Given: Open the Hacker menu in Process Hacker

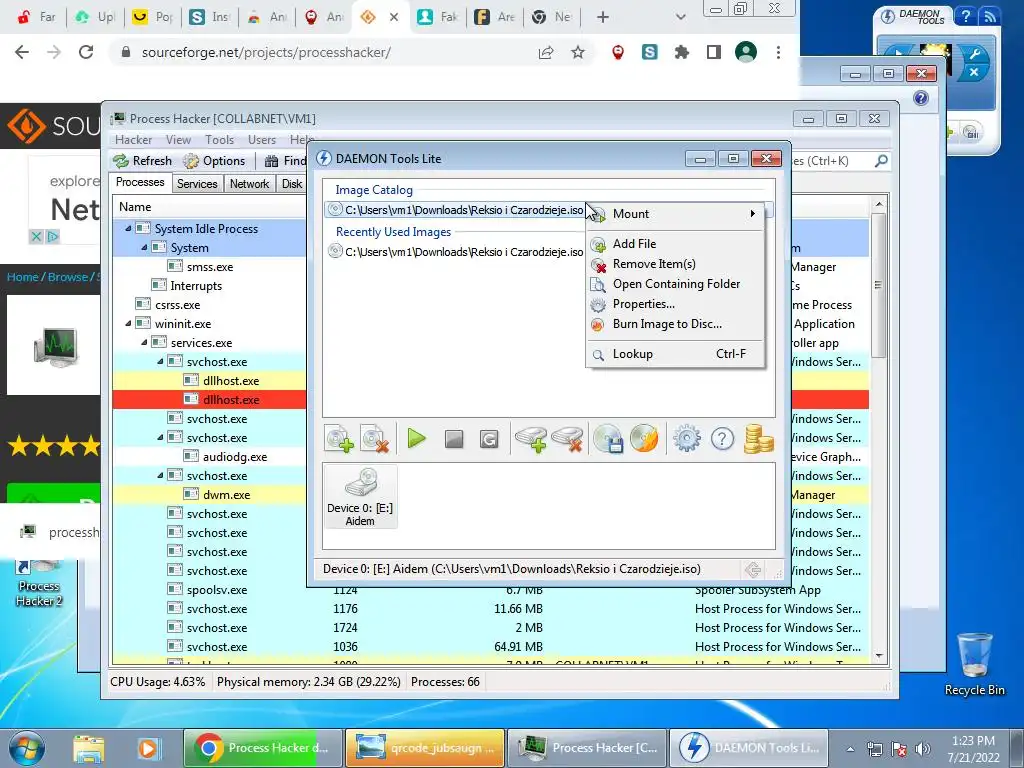Looking at the screenshot, I should (133, 140).
